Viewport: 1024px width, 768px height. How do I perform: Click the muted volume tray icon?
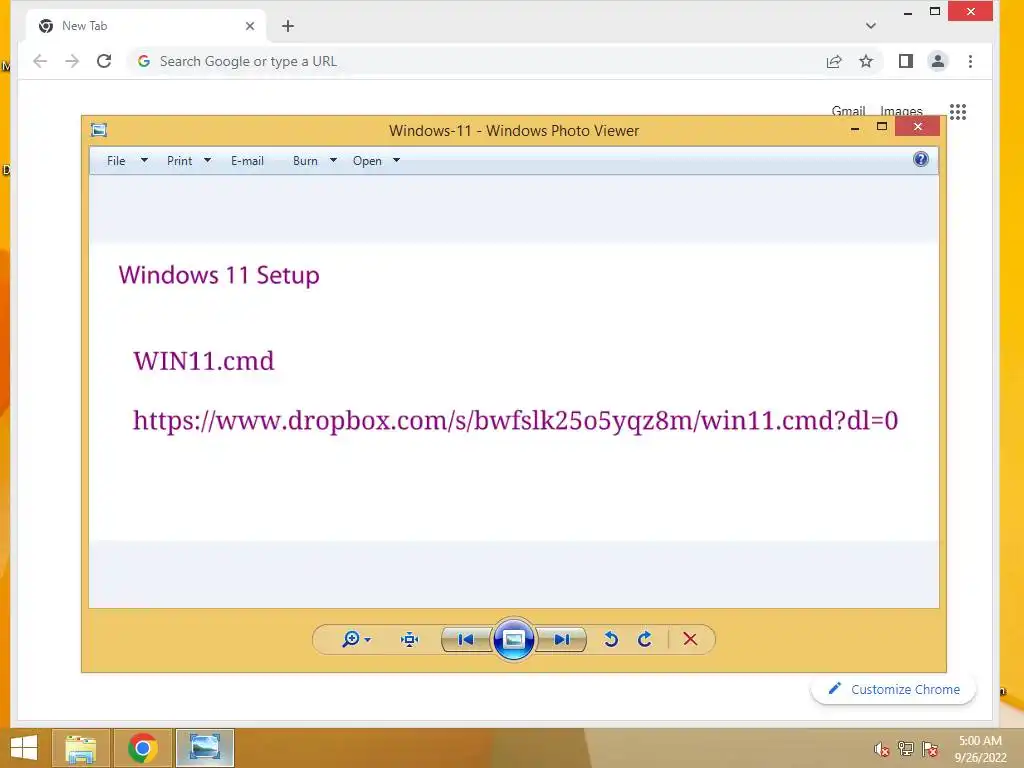click(x=881, y=749)
